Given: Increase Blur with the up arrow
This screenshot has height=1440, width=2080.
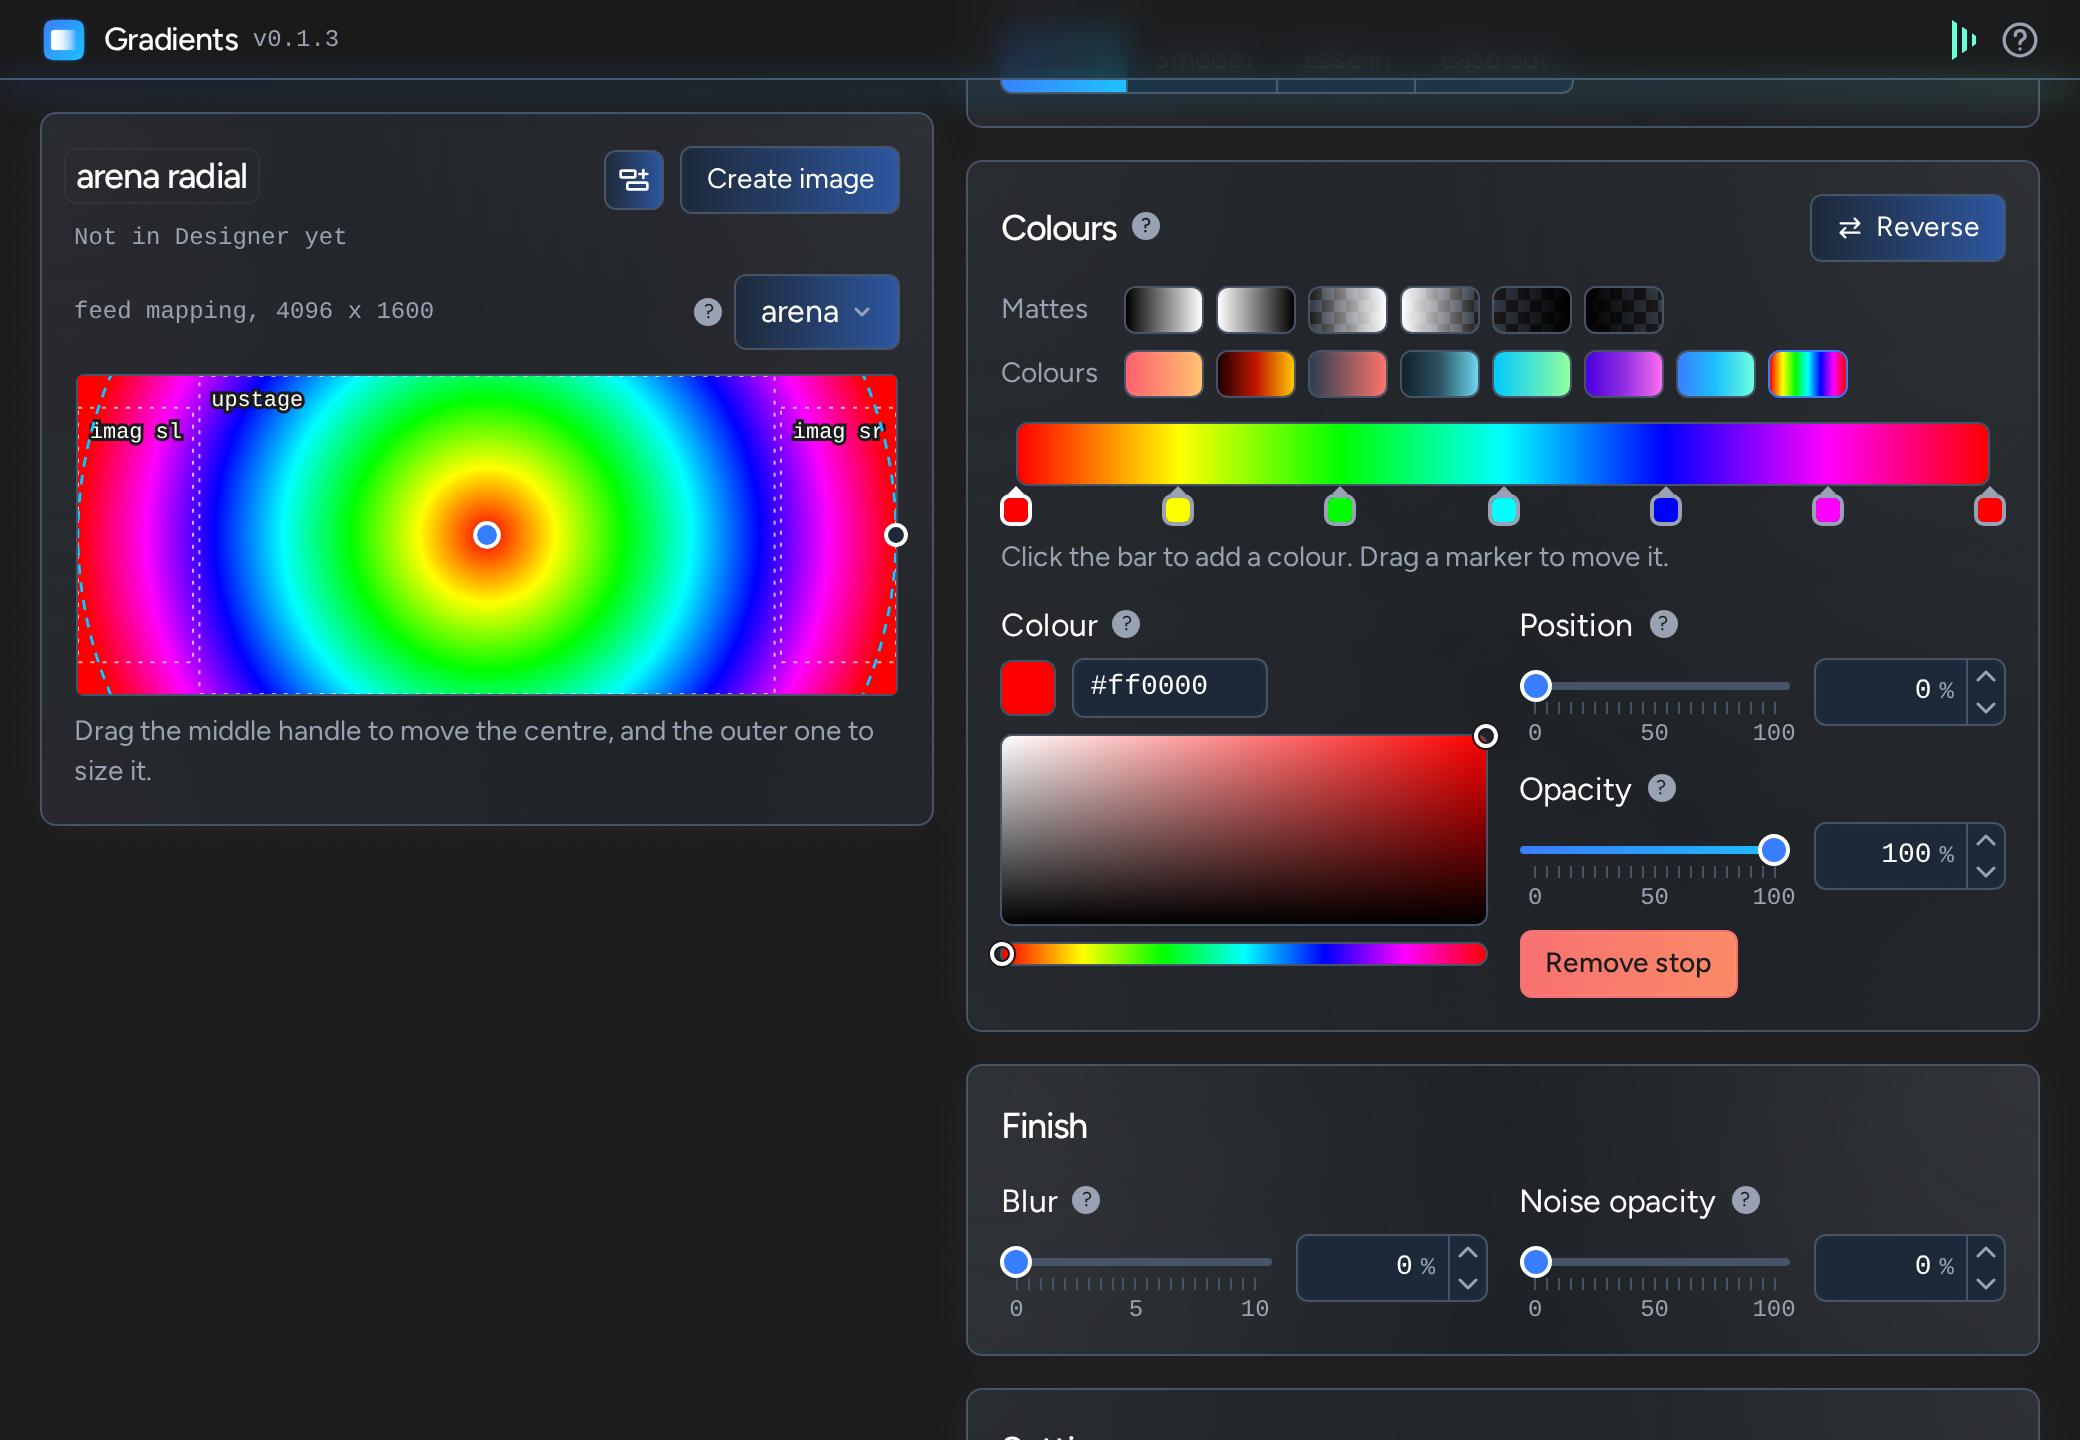Looking at the screenshot, I should click(1468, 1252).
